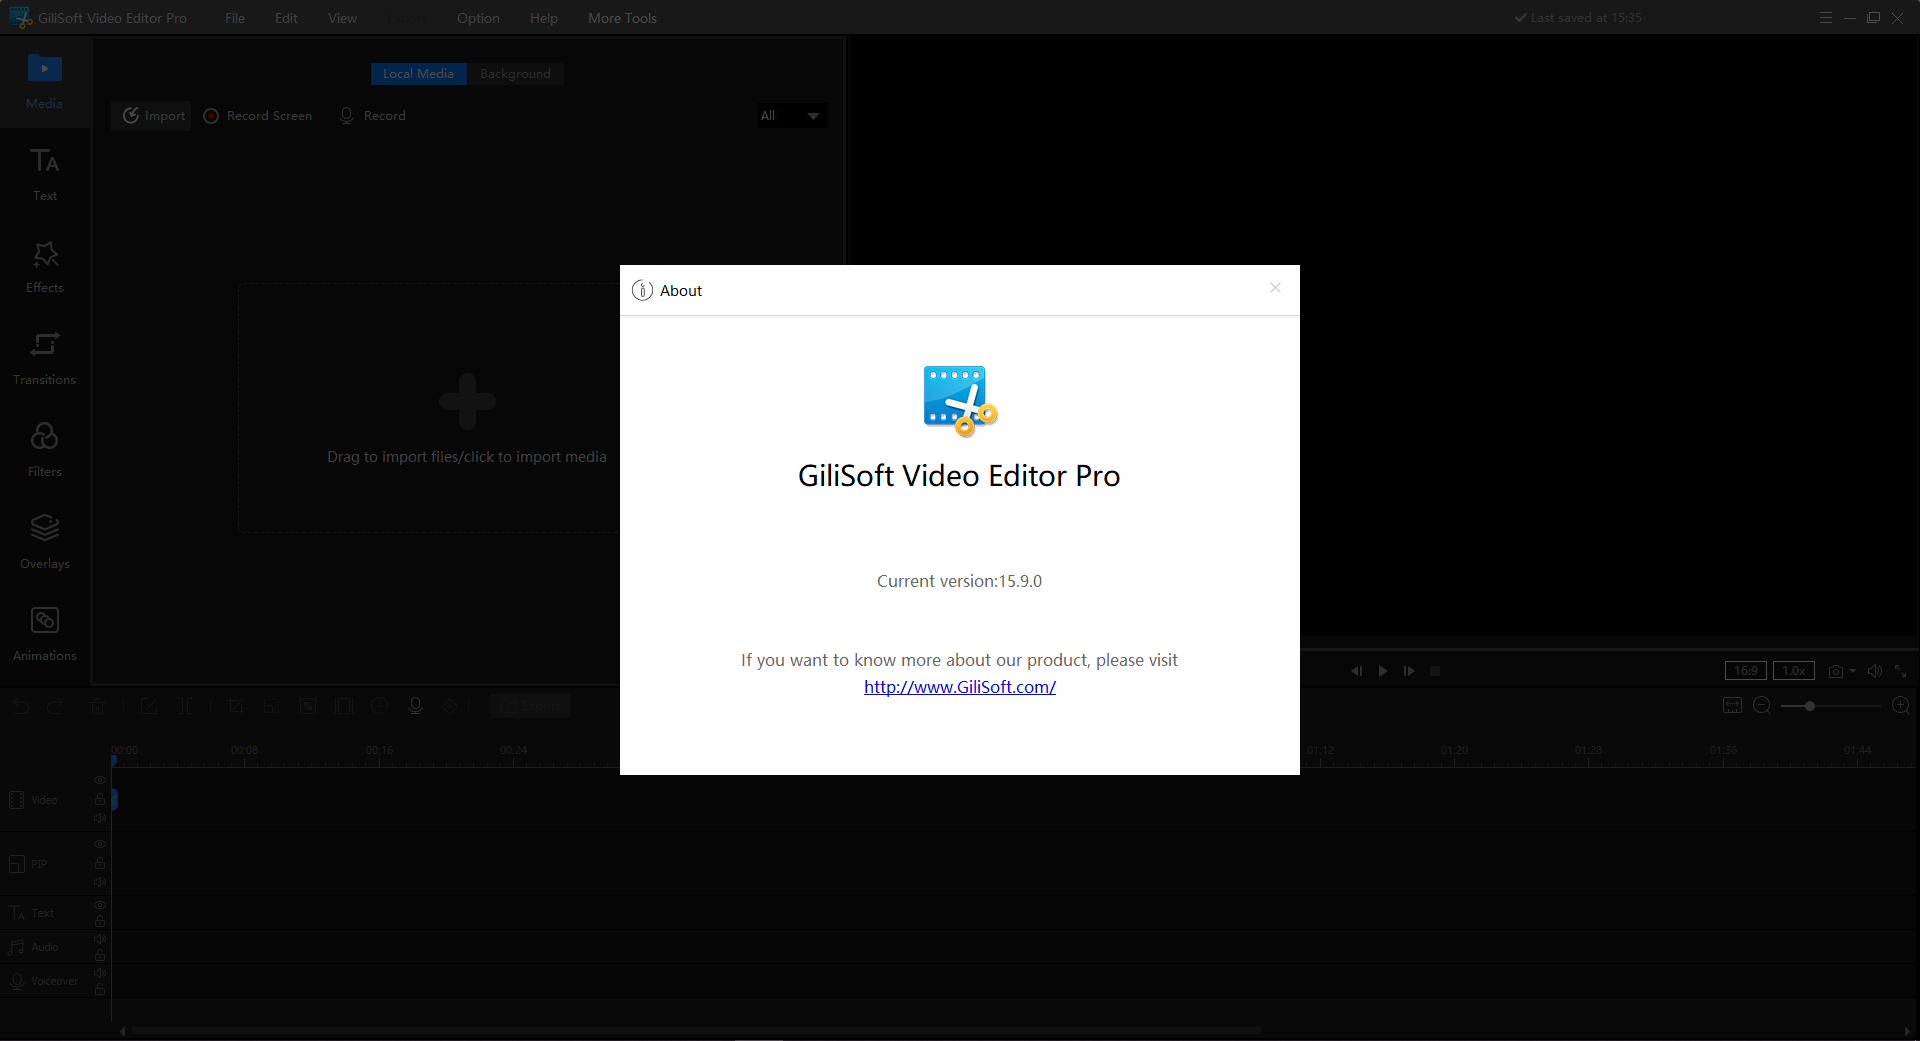
Task: Click the timeline zoom slider handle
Action: click(x=1810, y=706)
